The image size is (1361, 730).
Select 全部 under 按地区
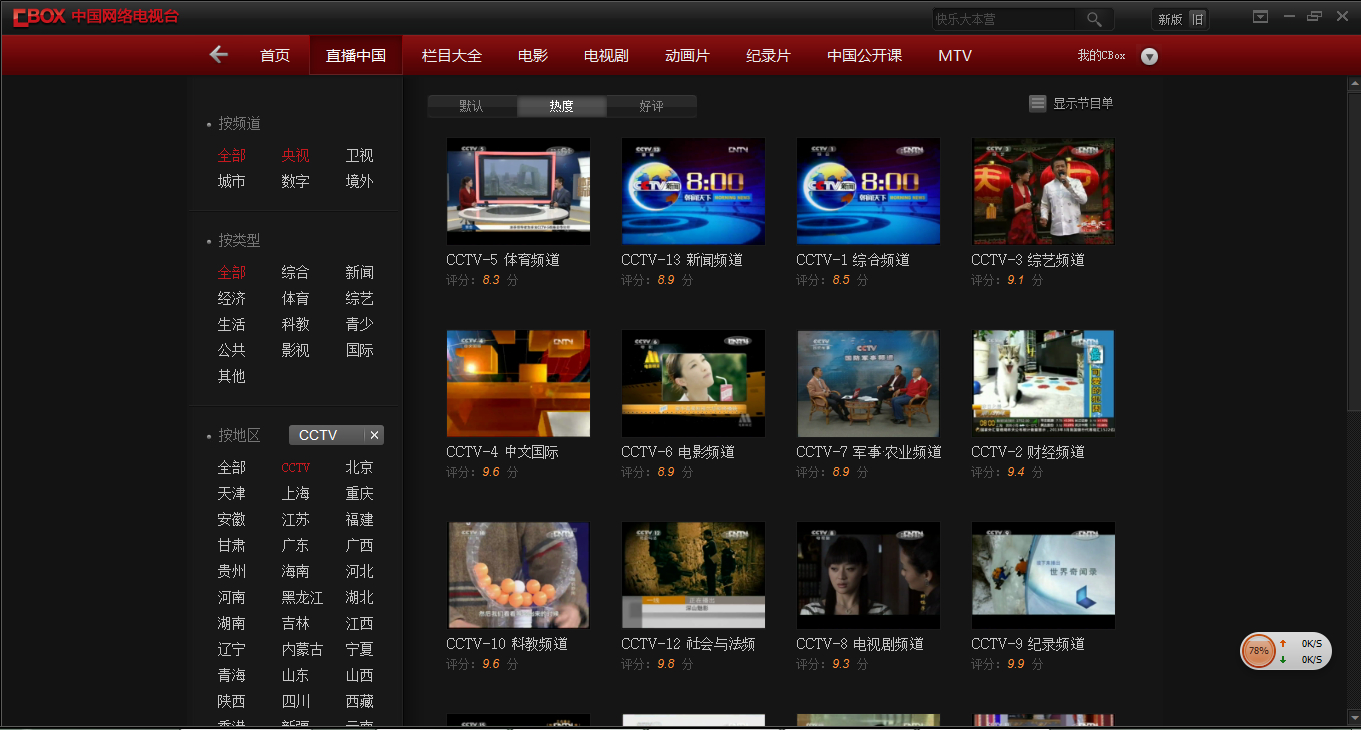tap(231, 467)
